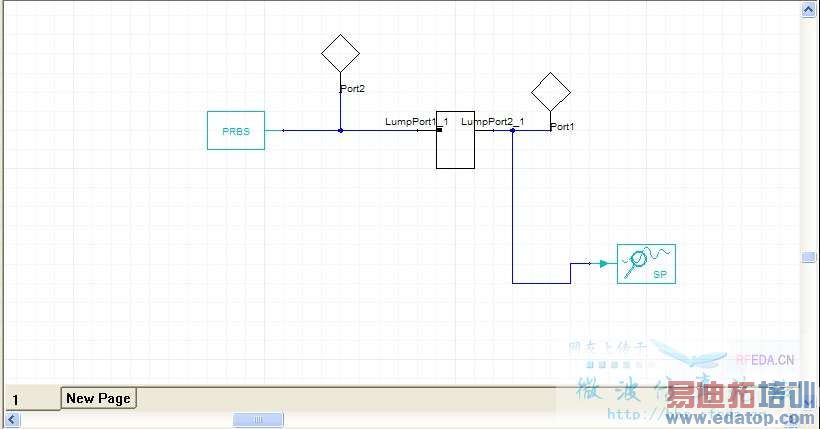Viewport: 820px width, 429px height.
Task: Click the vertical scrollbar up arrow
Action: tap(808, 9)
